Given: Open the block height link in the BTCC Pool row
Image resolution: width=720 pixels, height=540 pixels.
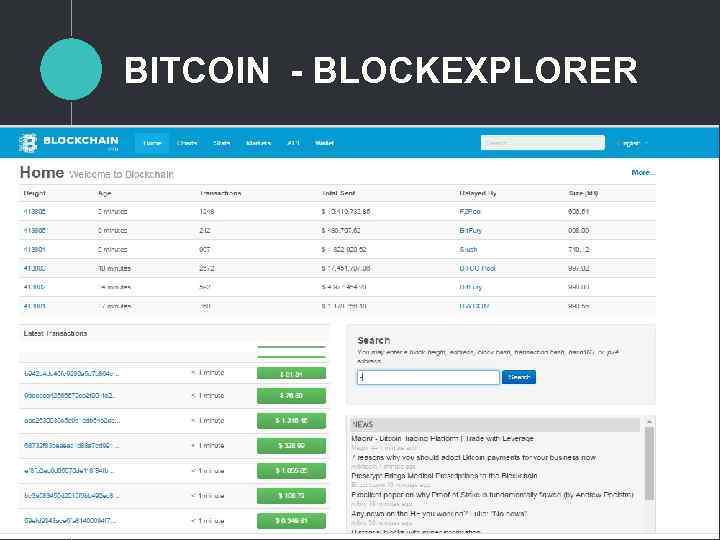Looking at the screenshot, I should click(34, 268).
